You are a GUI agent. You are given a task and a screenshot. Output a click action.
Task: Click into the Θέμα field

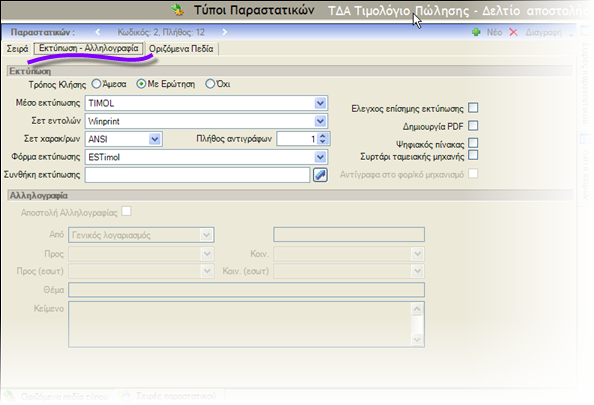click(246, 290)
